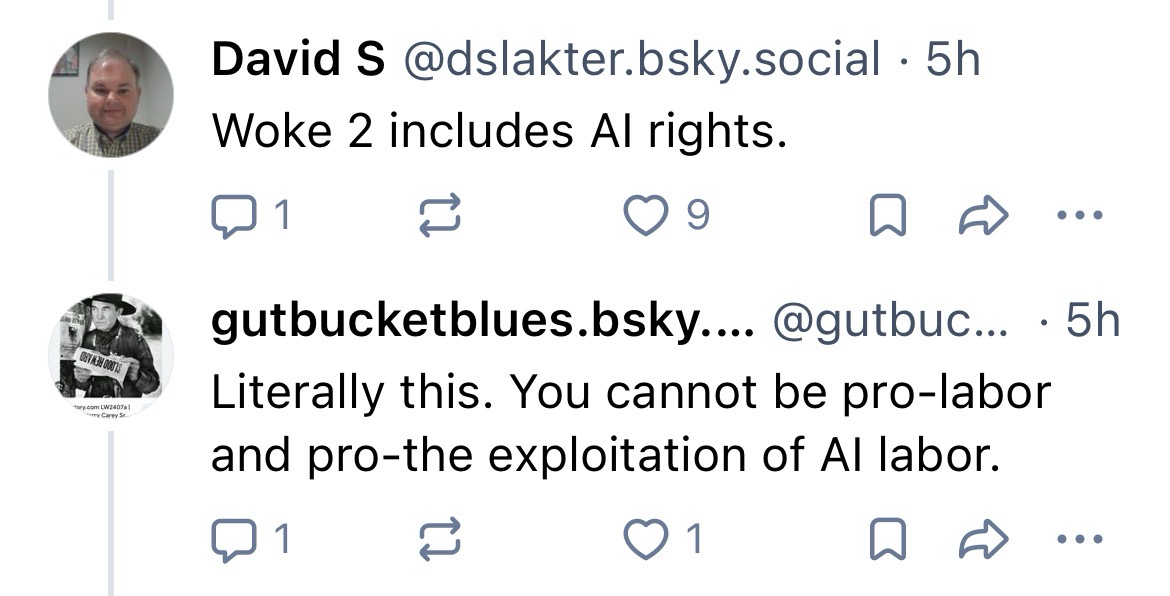Open the post text 'Woke 2 includes AI rights'
This screenshot has height=596, width=1170.
(x=494, y=131)
